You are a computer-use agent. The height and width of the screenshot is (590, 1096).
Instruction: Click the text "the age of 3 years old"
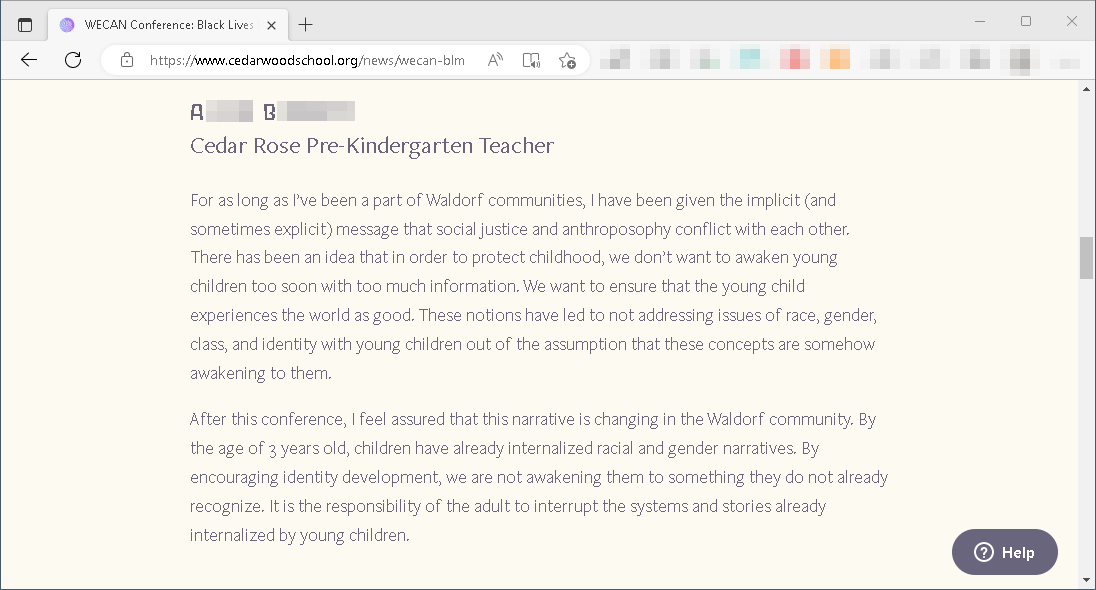268,449
